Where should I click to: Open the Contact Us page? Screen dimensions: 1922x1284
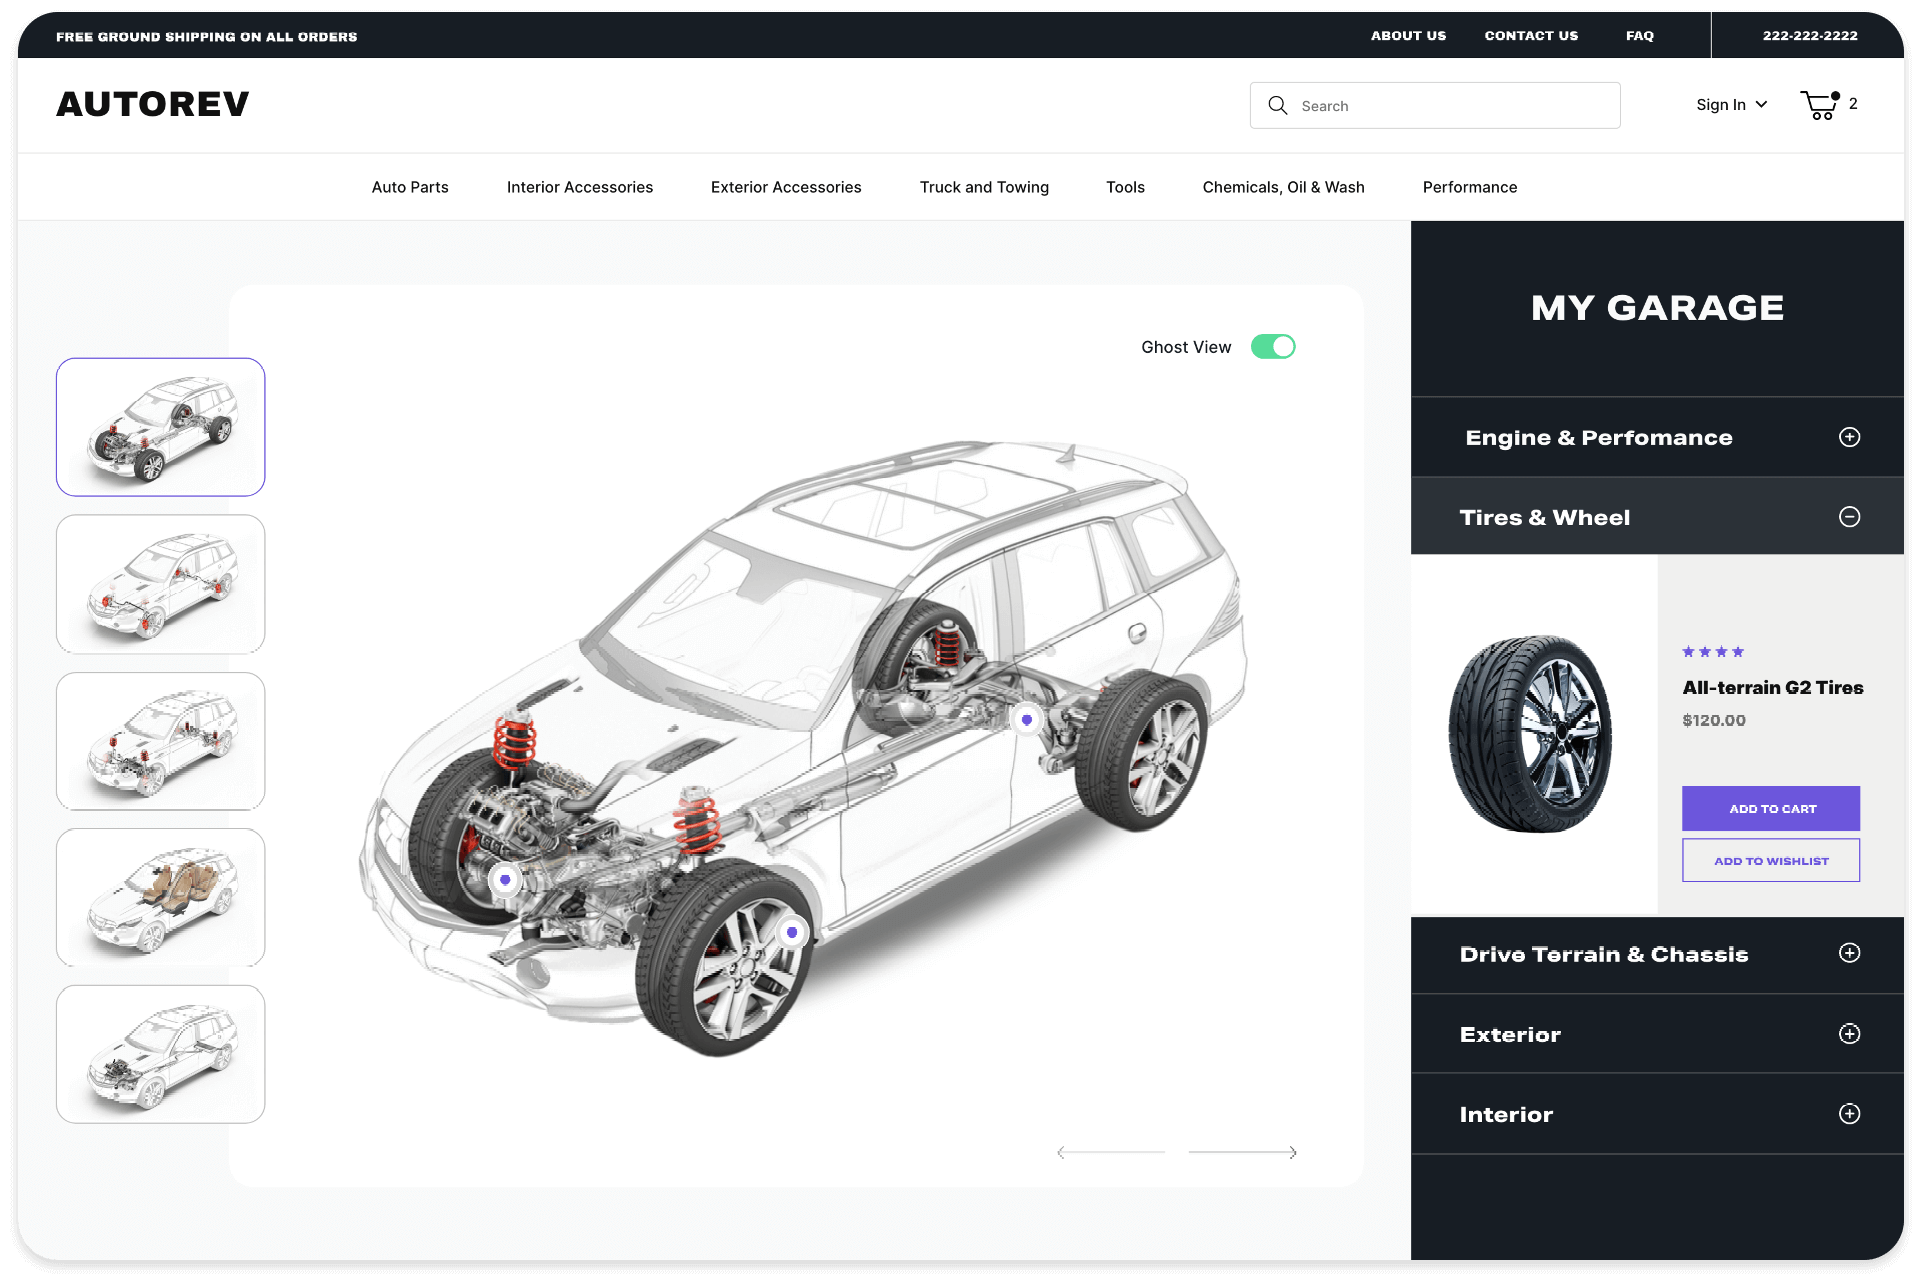tap(1530, 35)
